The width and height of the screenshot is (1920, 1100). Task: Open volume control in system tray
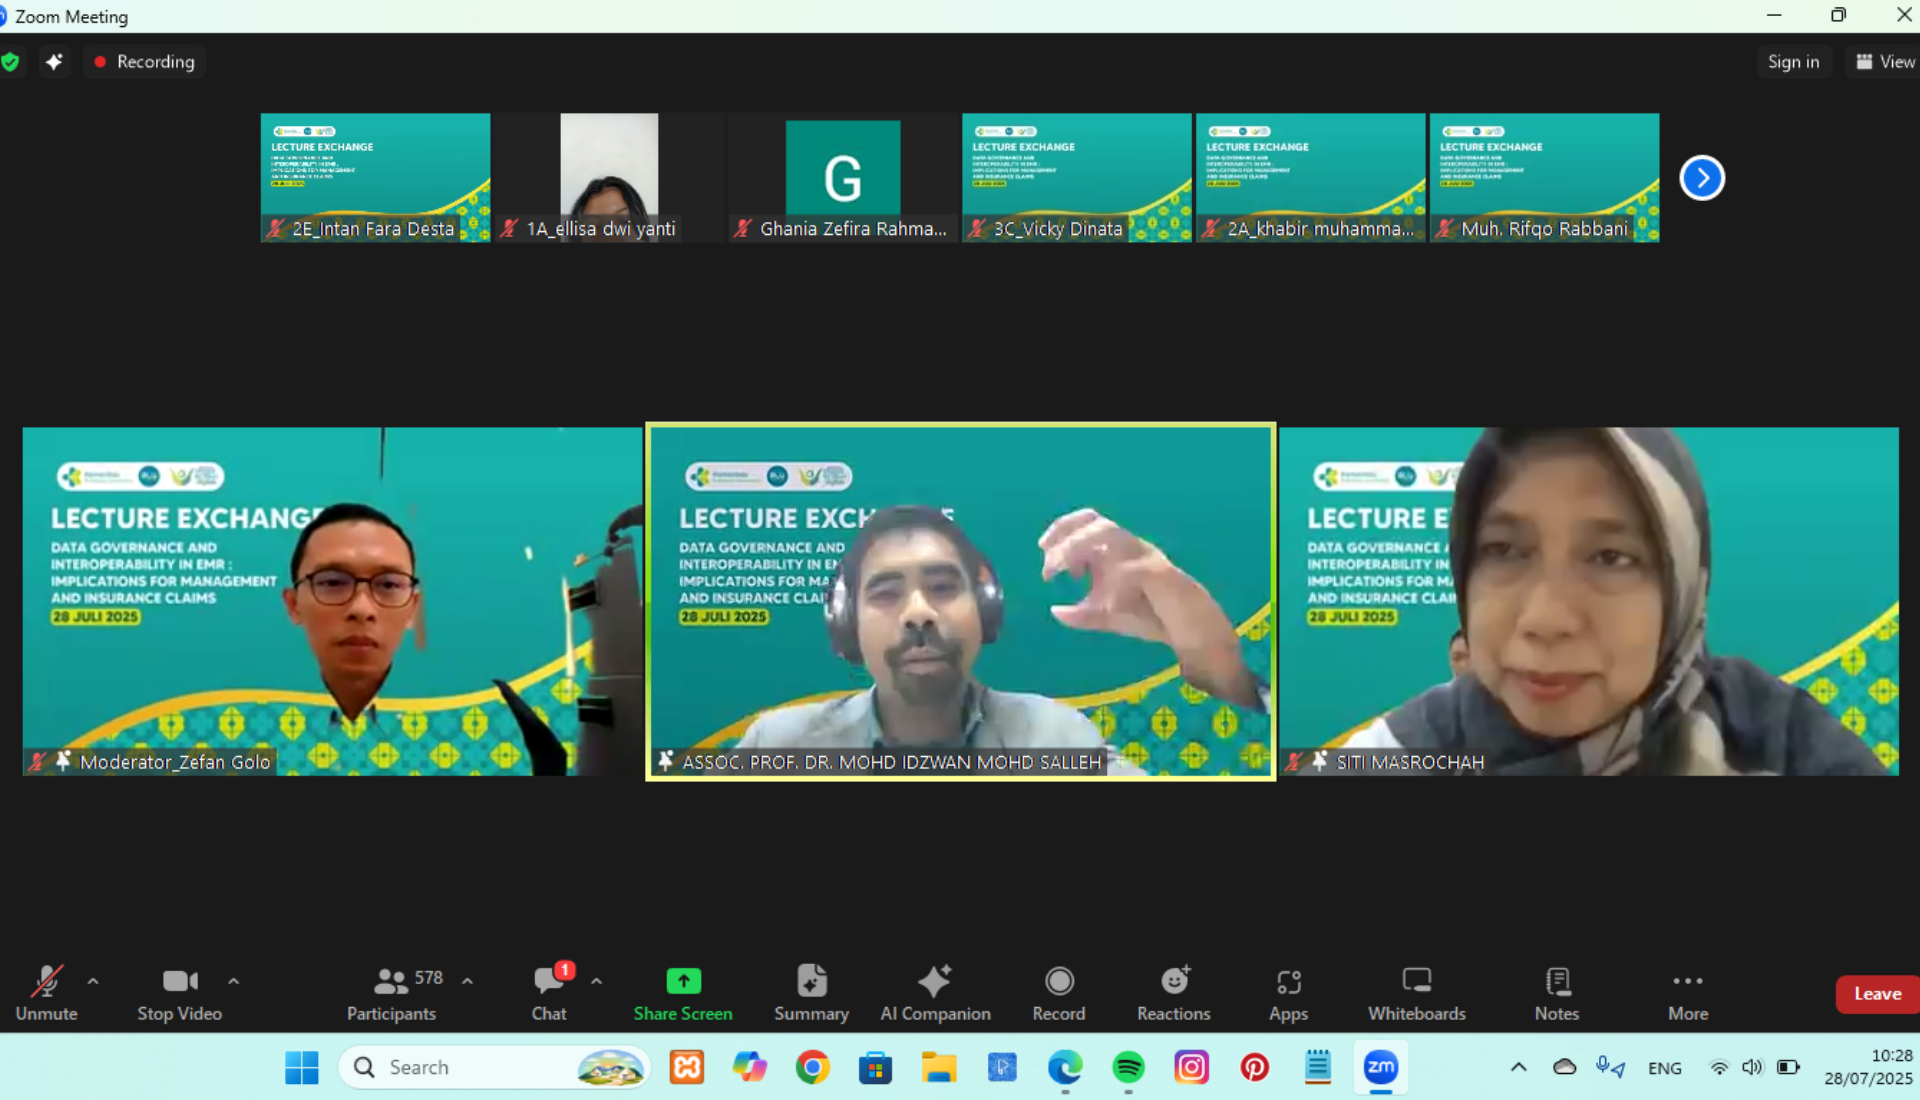point(1752,1067)
